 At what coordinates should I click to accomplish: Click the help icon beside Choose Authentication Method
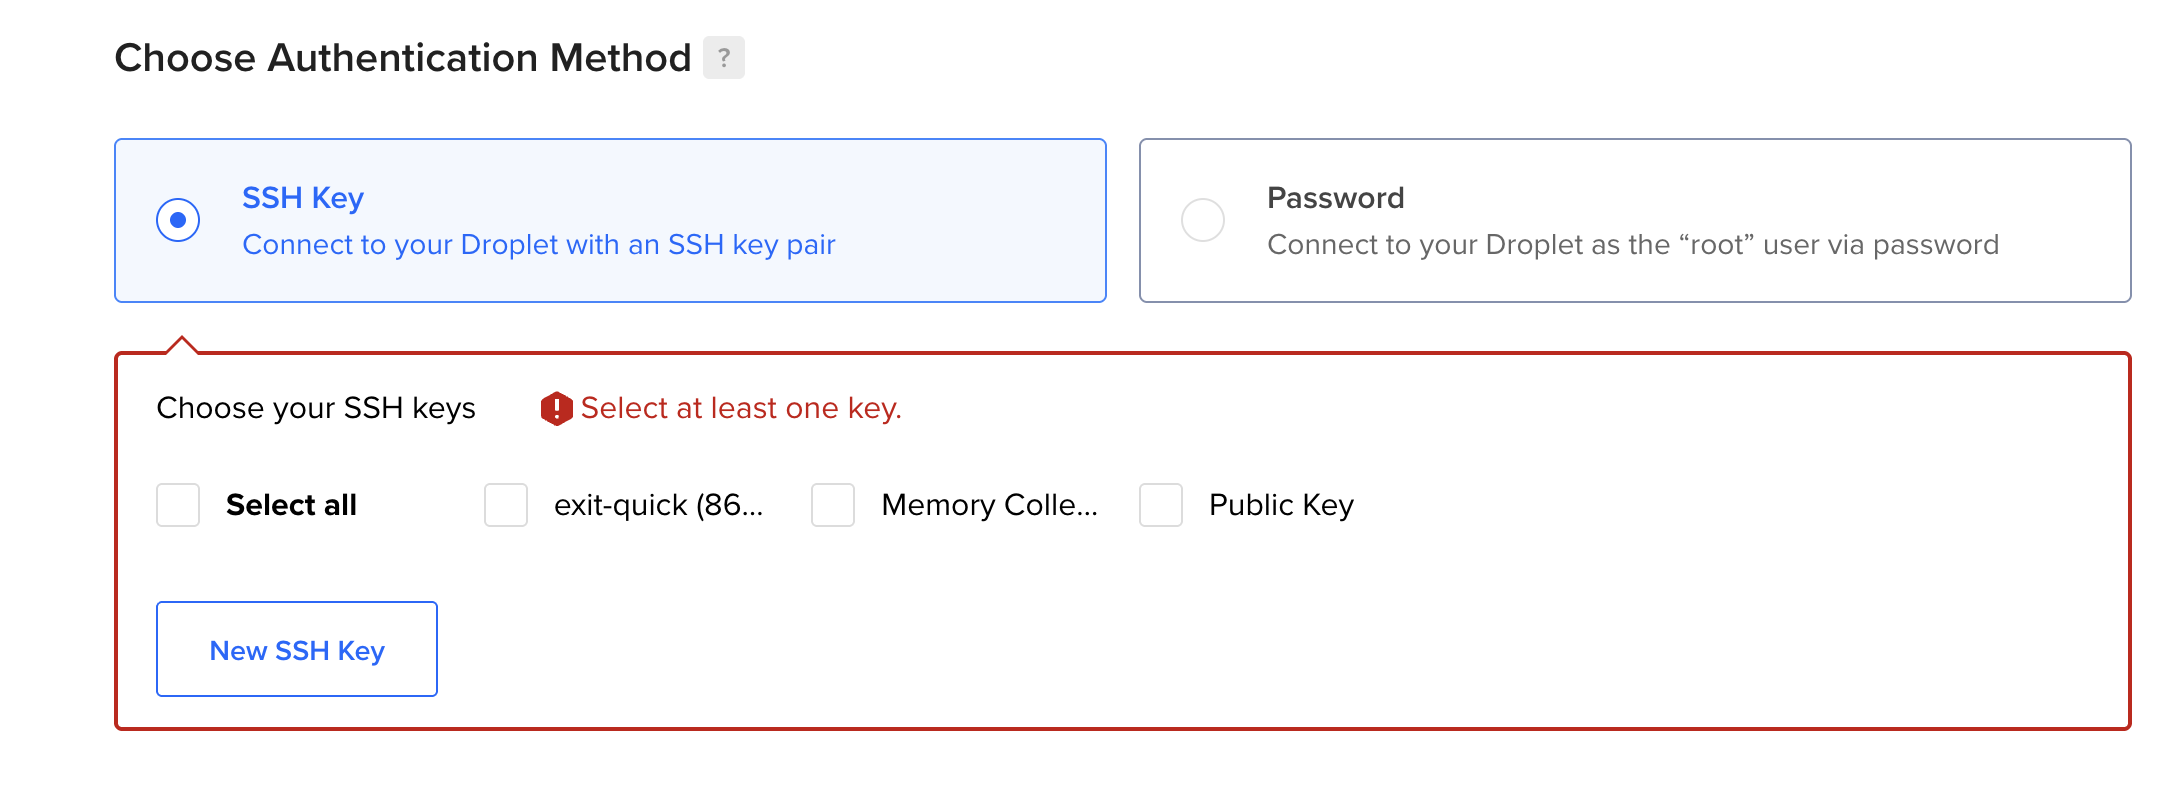coord(723,58)
